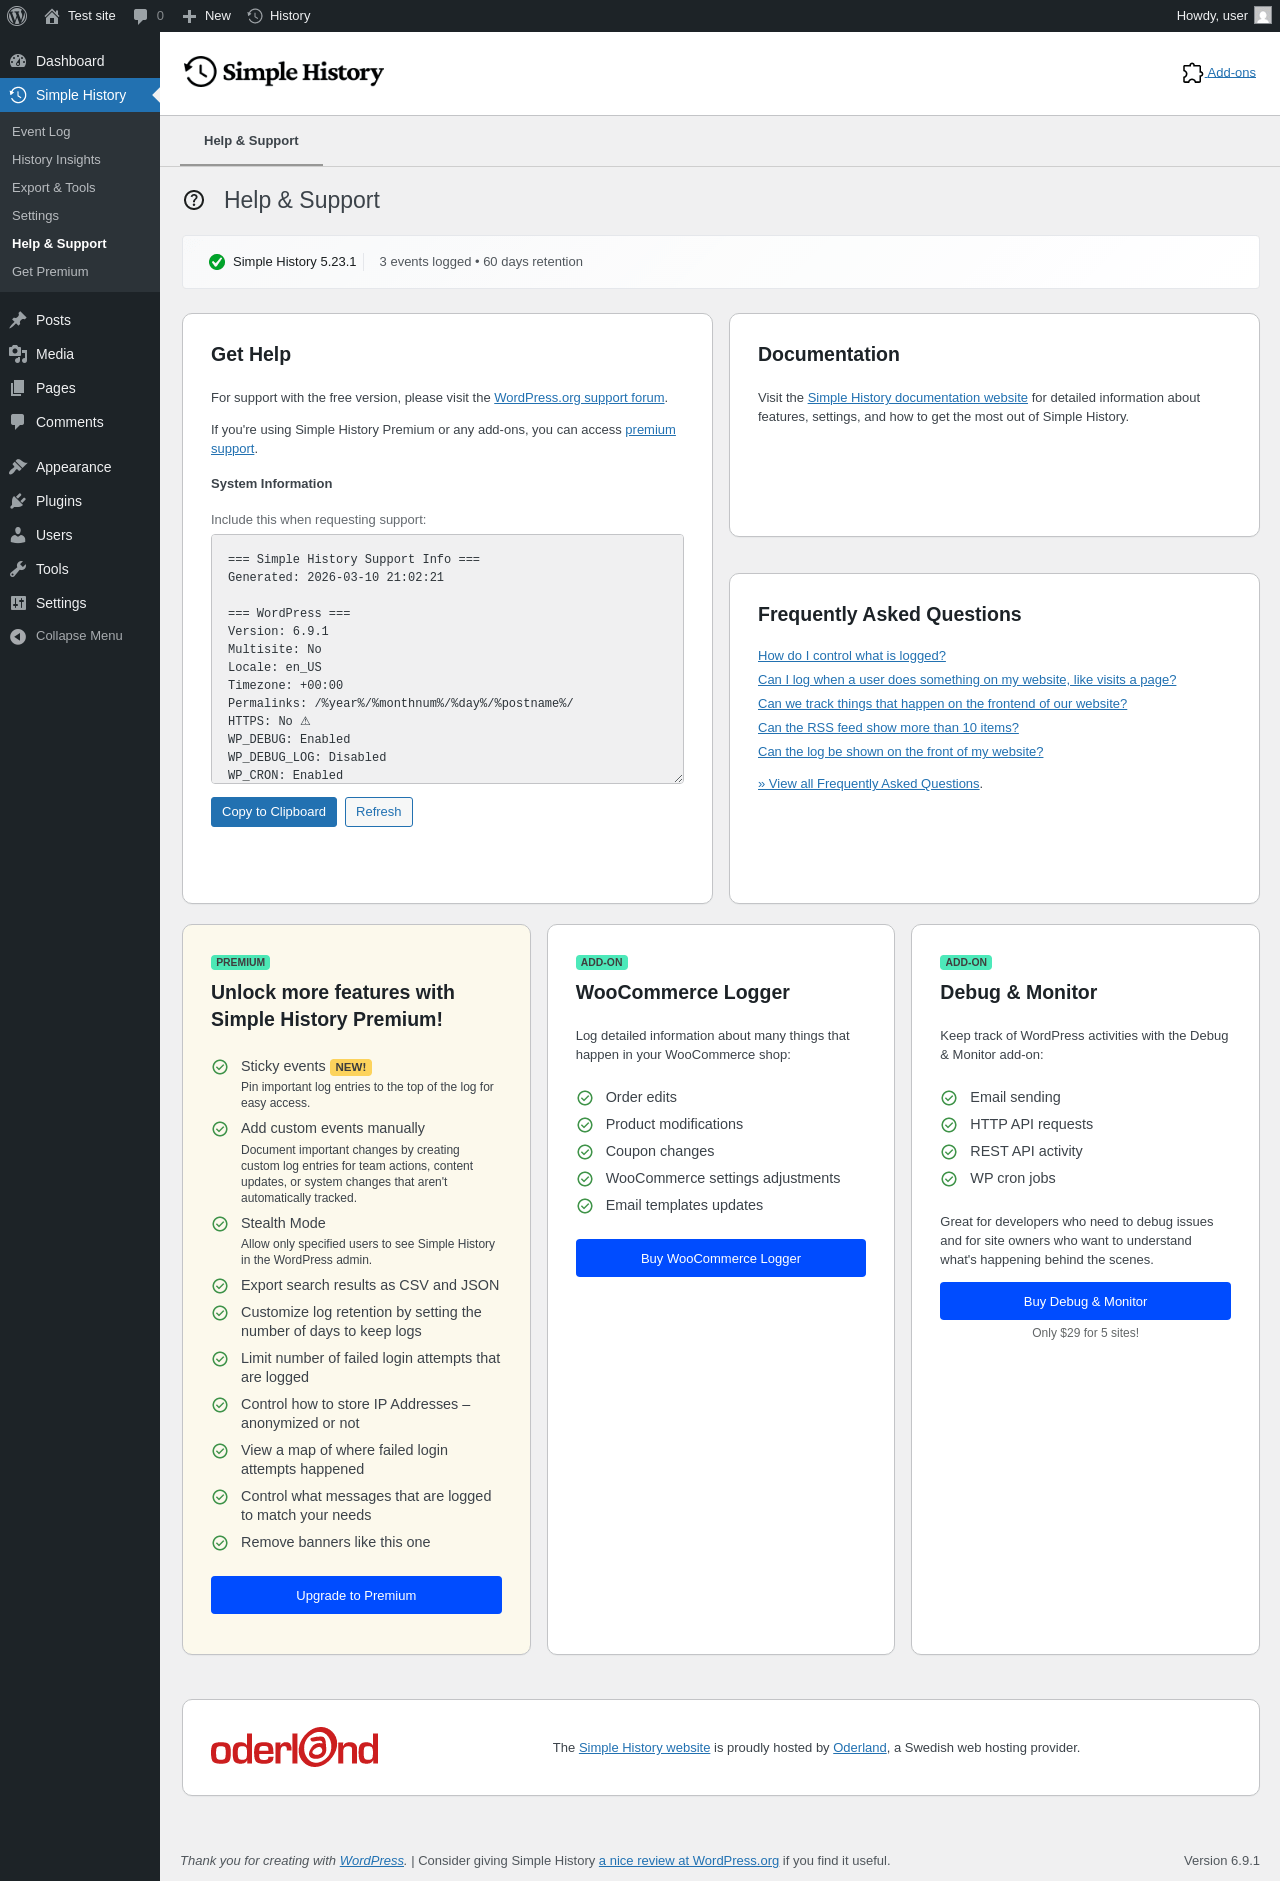Select the Help & Support tab
The image size is (1280, 1881).
click(x=251, y=141)
